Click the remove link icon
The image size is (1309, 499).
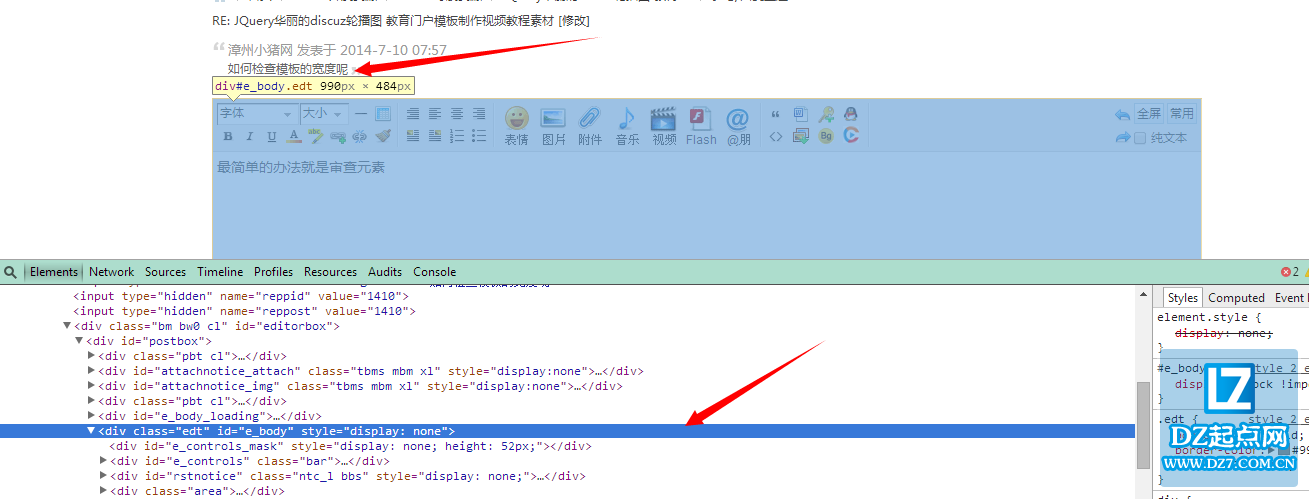click(359, 136)
